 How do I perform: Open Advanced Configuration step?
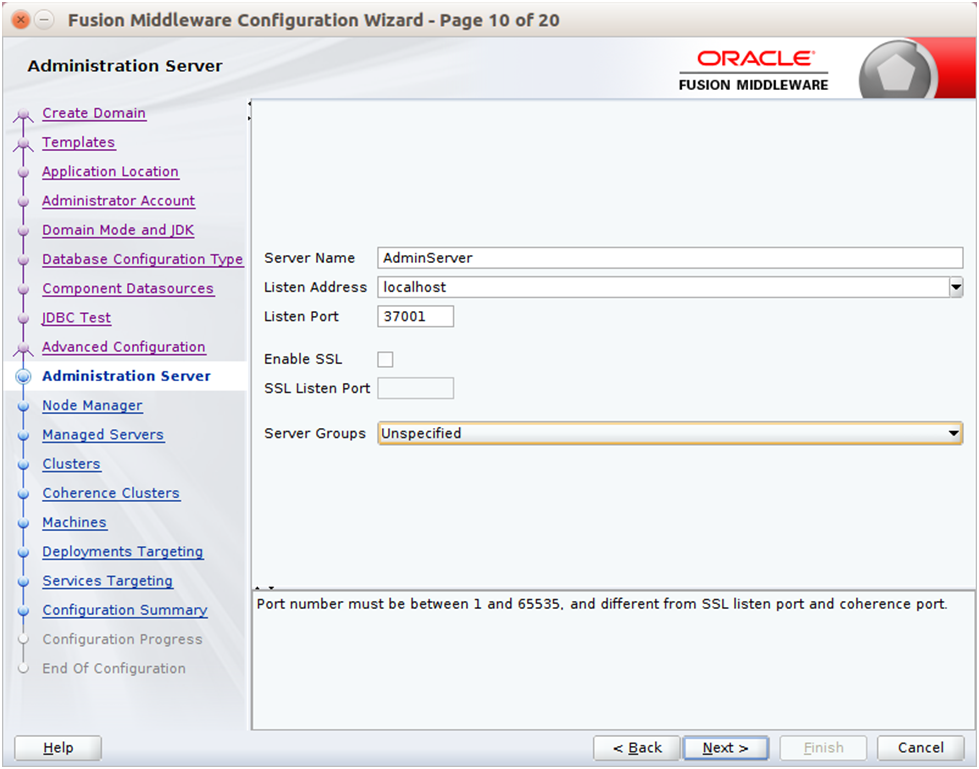point(124,347)
